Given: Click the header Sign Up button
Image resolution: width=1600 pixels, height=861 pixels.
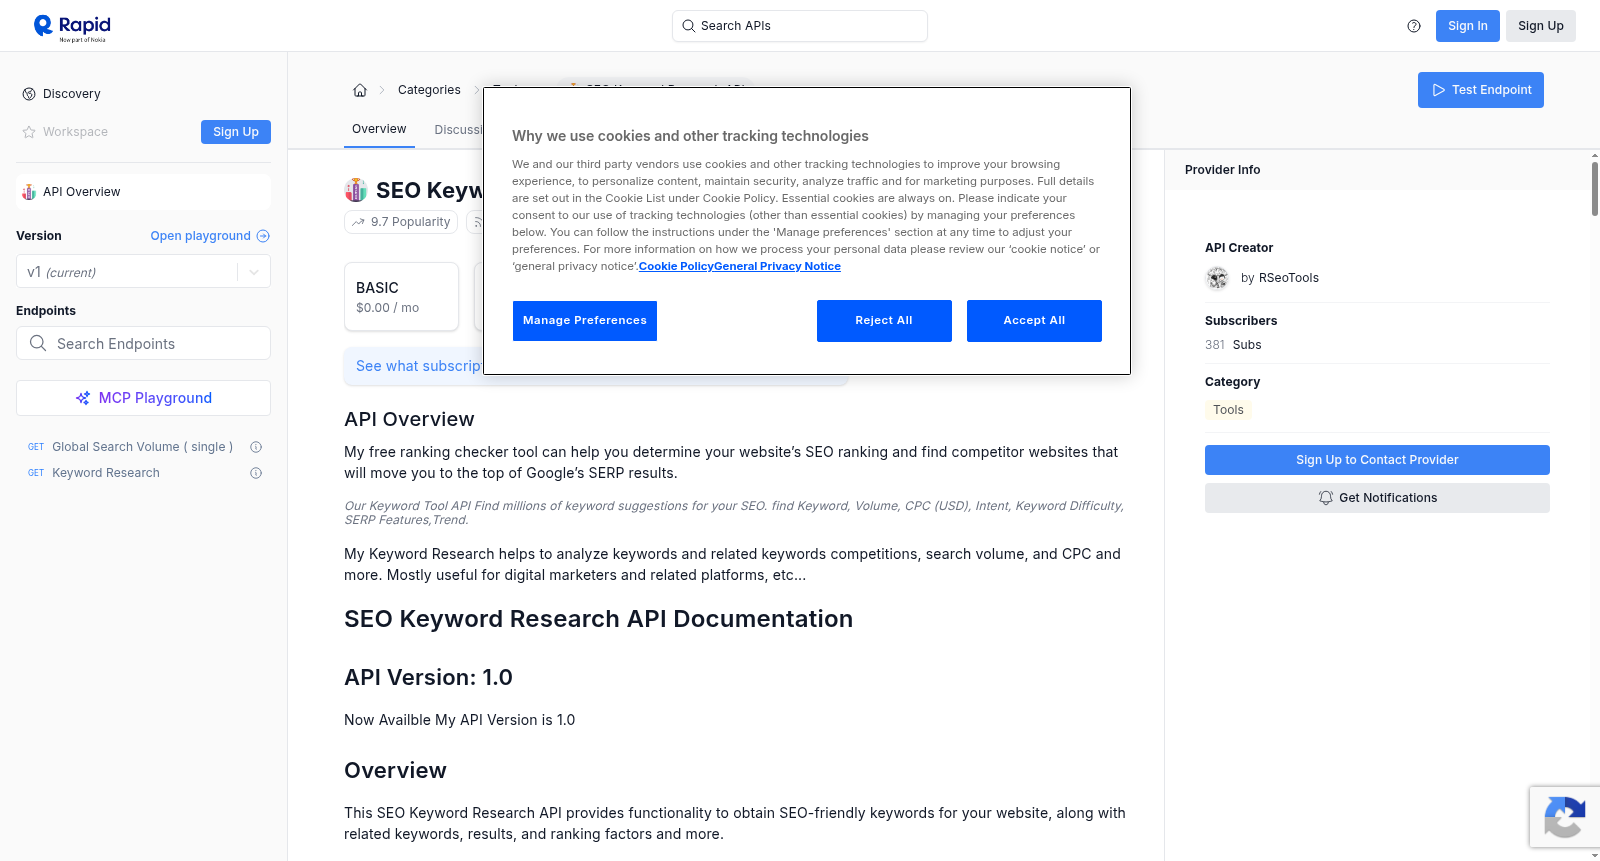Looking at the screenshot, I should [1541, 26].
